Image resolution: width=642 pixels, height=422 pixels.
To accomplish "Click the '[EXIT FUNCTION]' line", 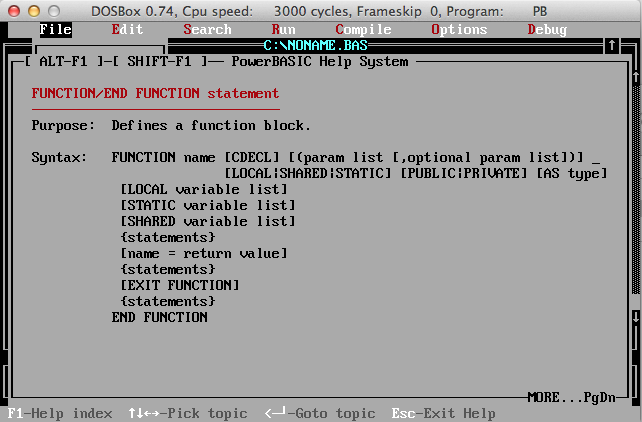I will coord(180,285).
